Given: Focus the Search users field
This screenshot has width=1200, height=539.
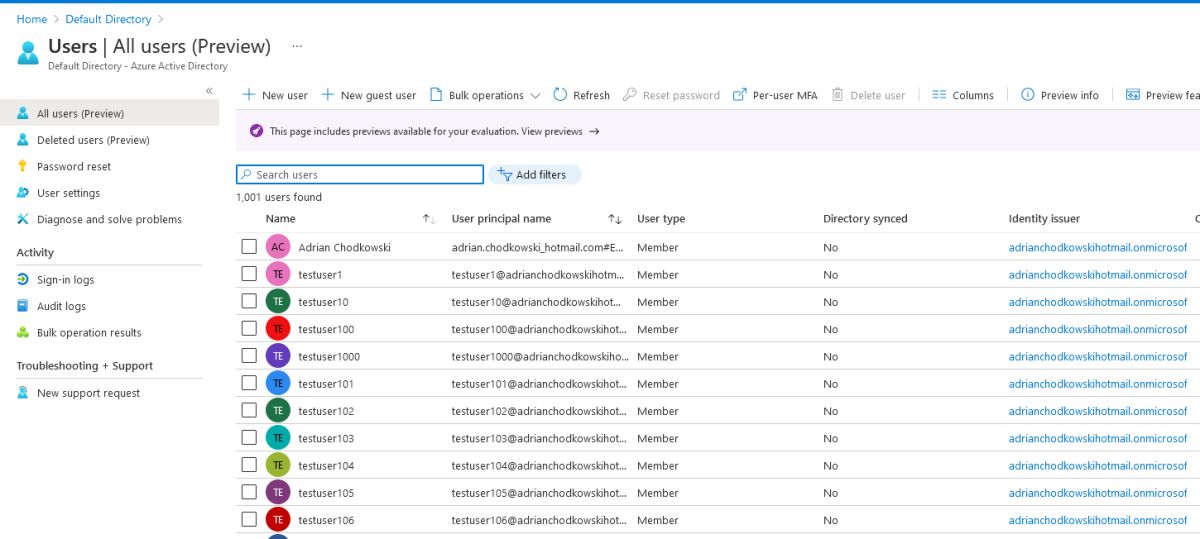Looking at the screenshot, I should tap(360, 174).
